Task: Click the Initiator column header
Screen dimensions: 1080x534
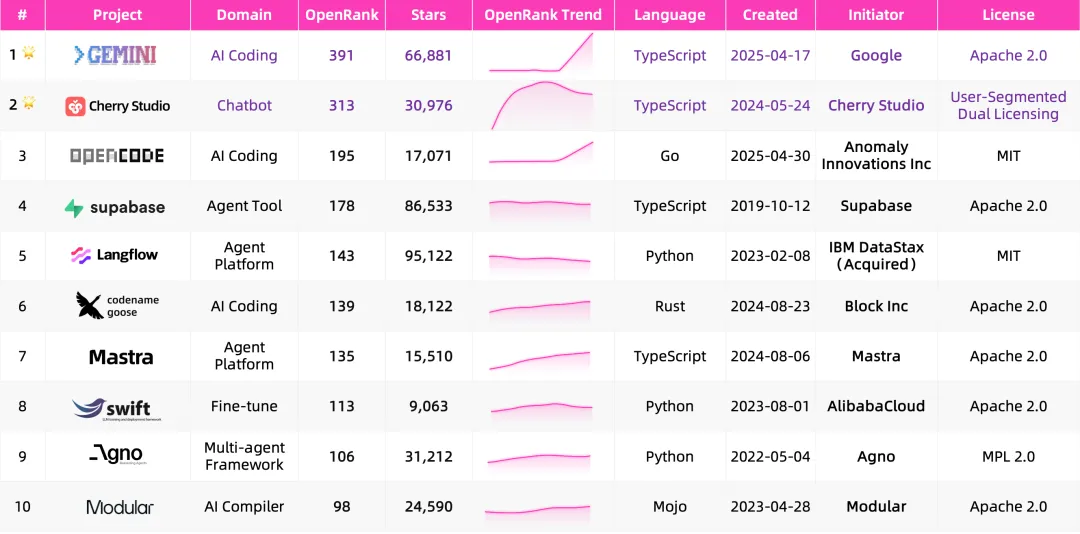Action: tap(876, 15)
